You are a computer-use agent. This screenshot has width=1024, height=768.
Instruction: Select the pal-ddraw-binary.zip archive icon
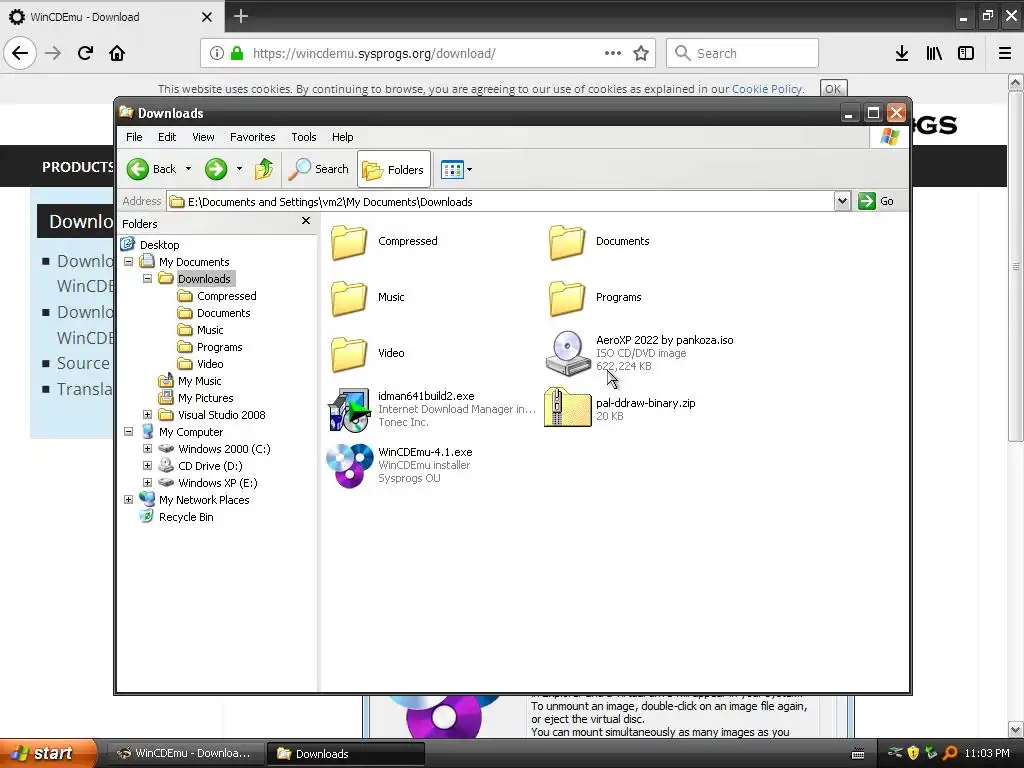tap(567, 408)
